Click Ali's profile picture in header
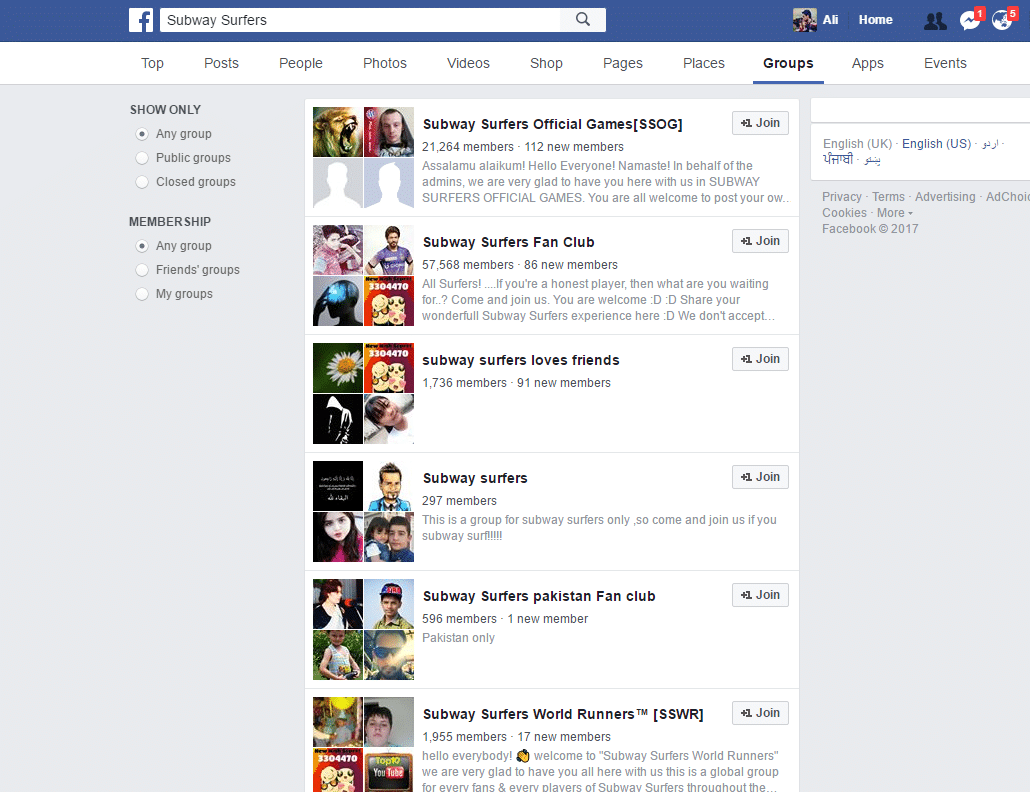 pos(805,20)
